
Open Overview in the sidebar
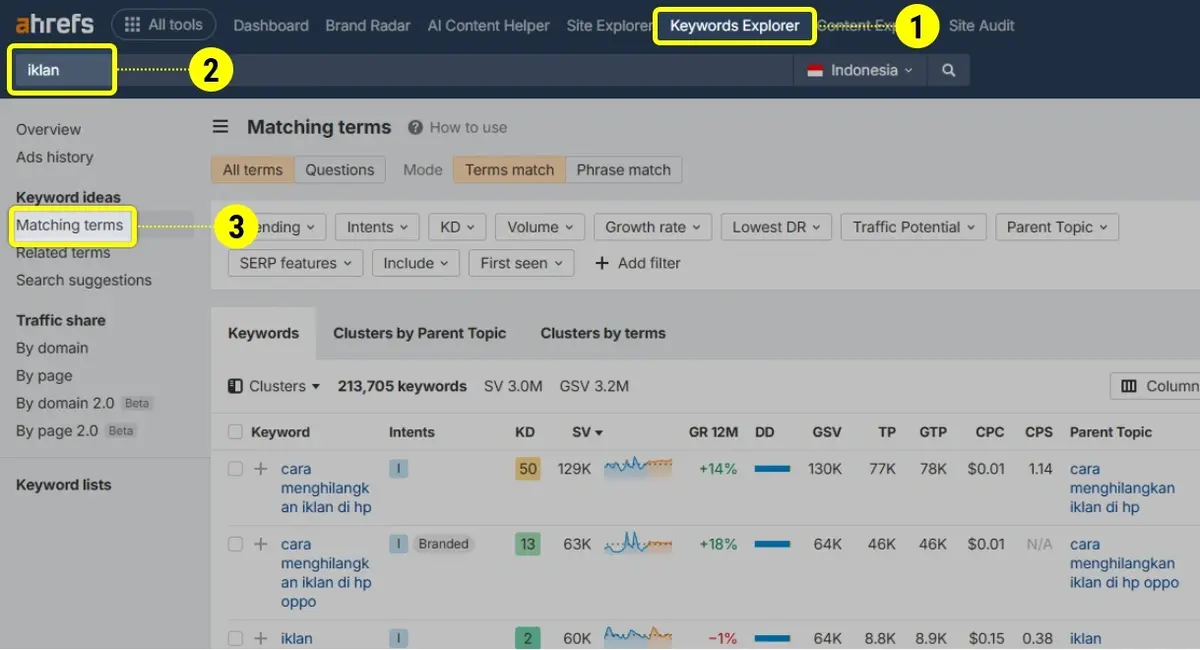coord(48,129)
